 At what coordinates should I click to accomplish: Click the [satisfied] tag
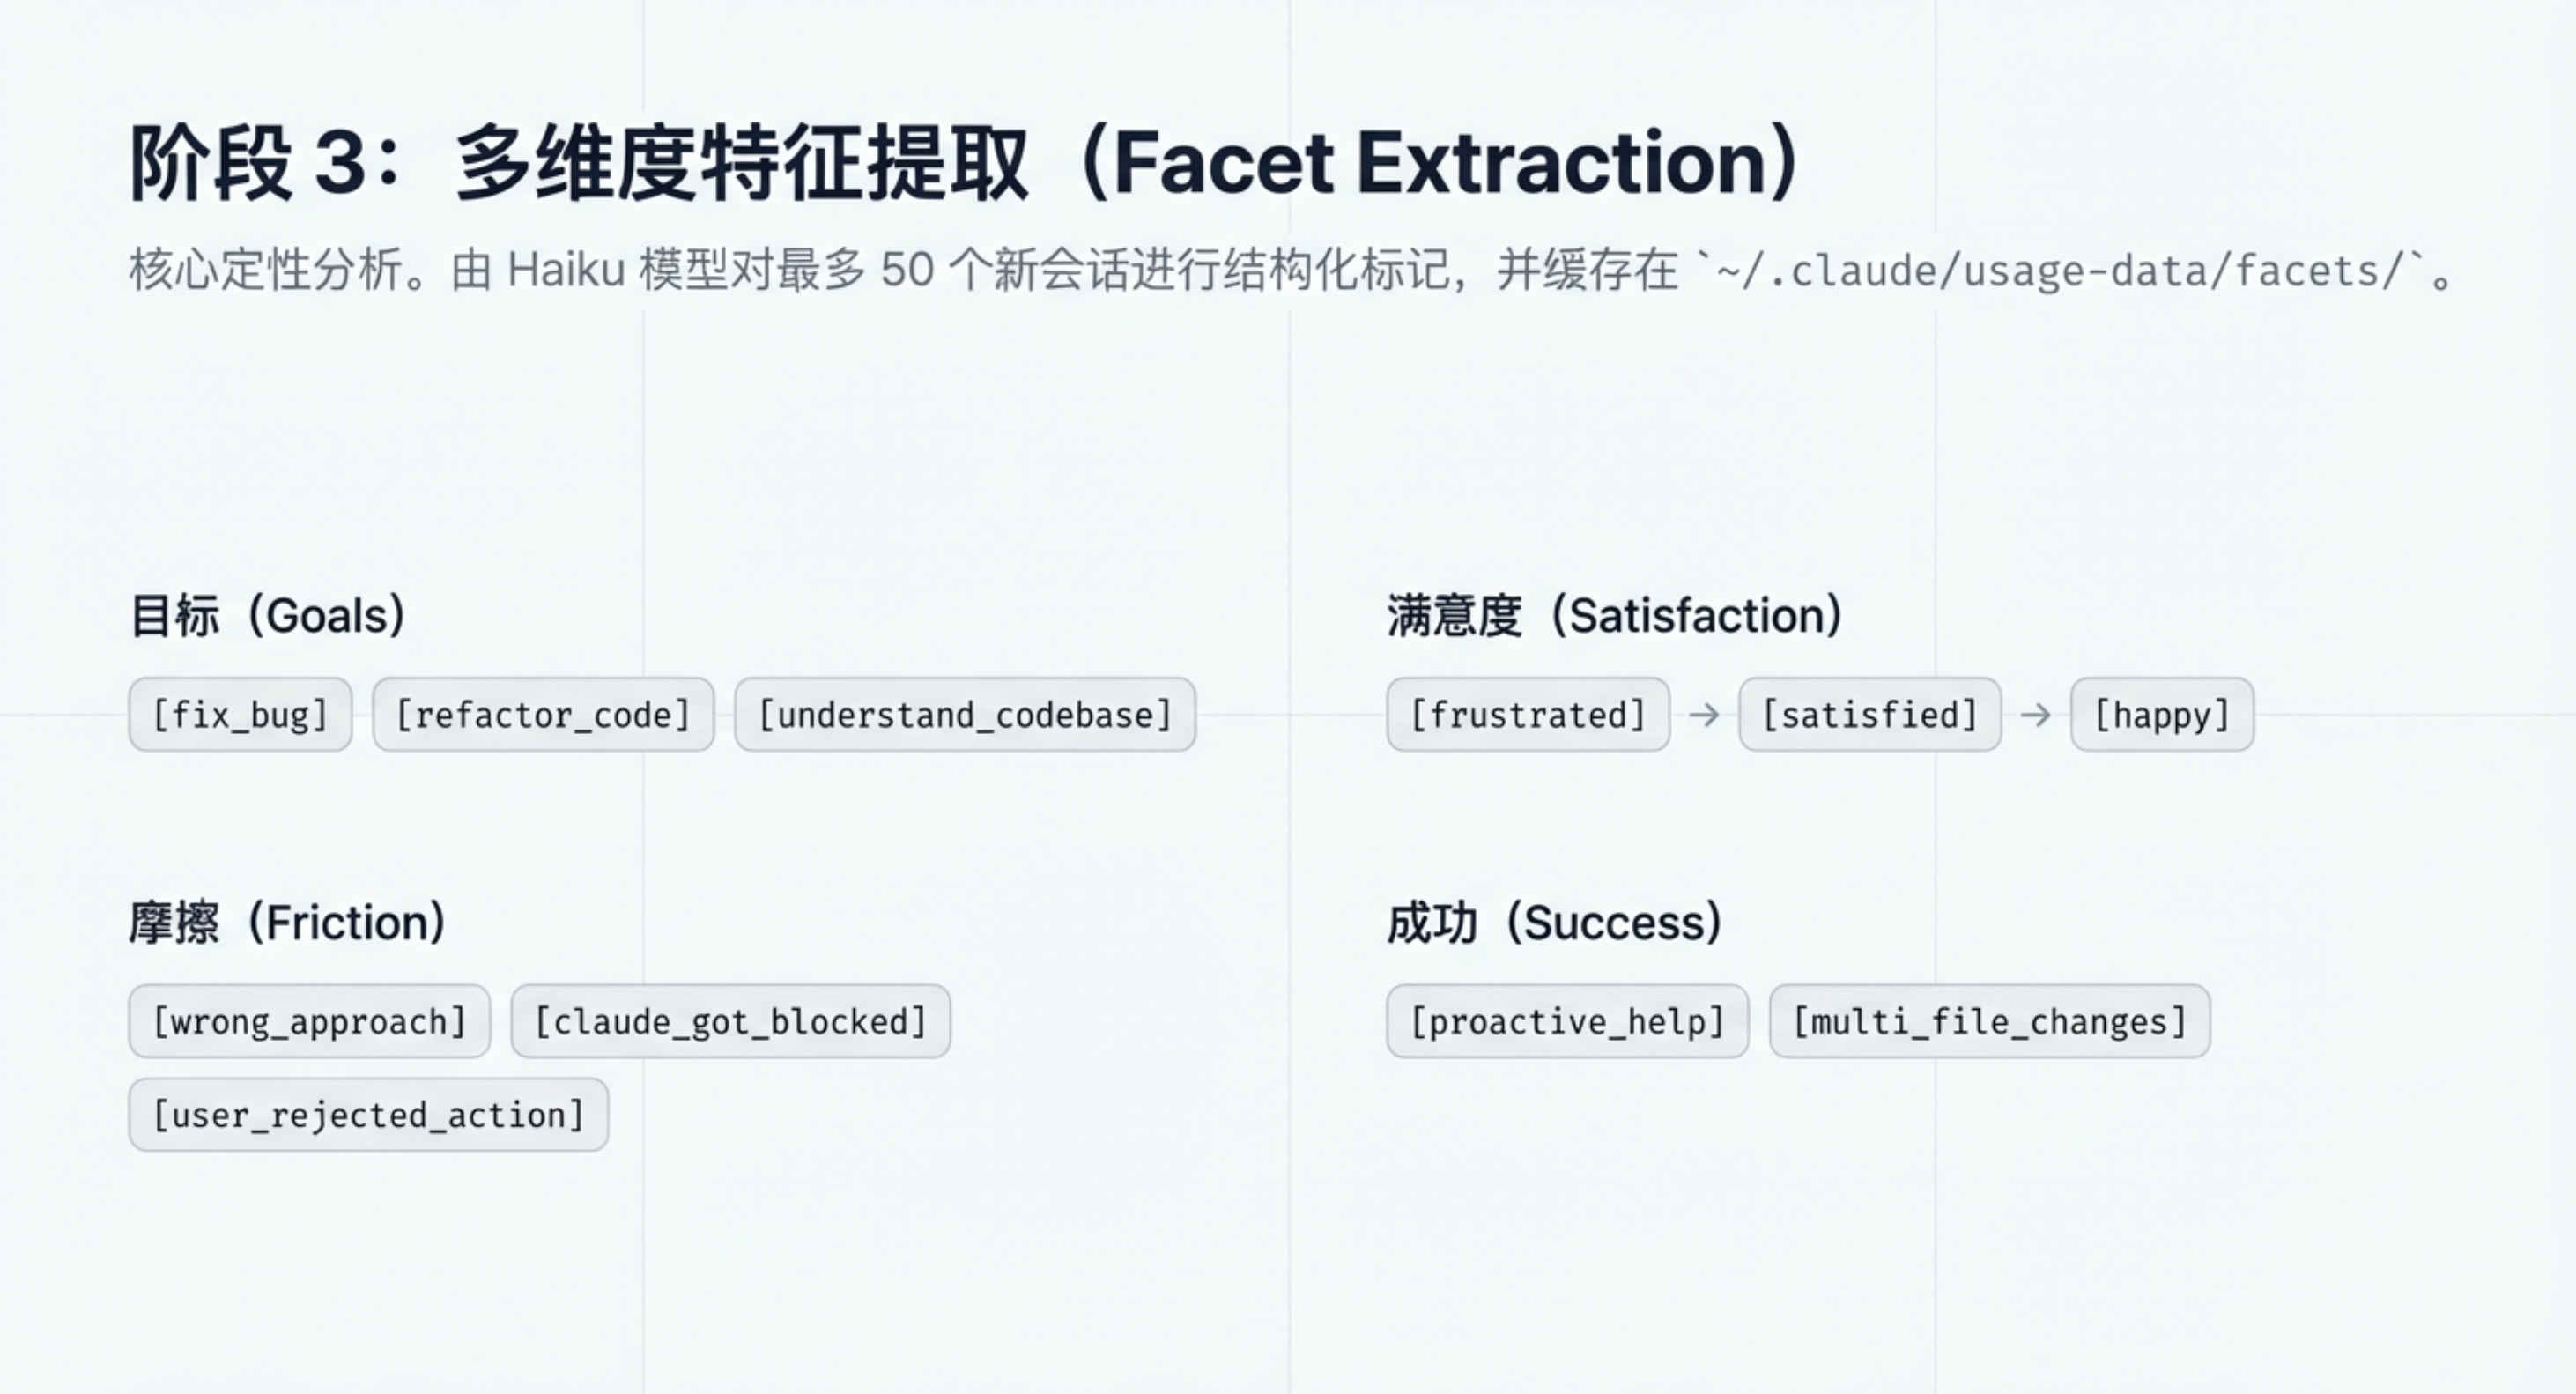1869,715
